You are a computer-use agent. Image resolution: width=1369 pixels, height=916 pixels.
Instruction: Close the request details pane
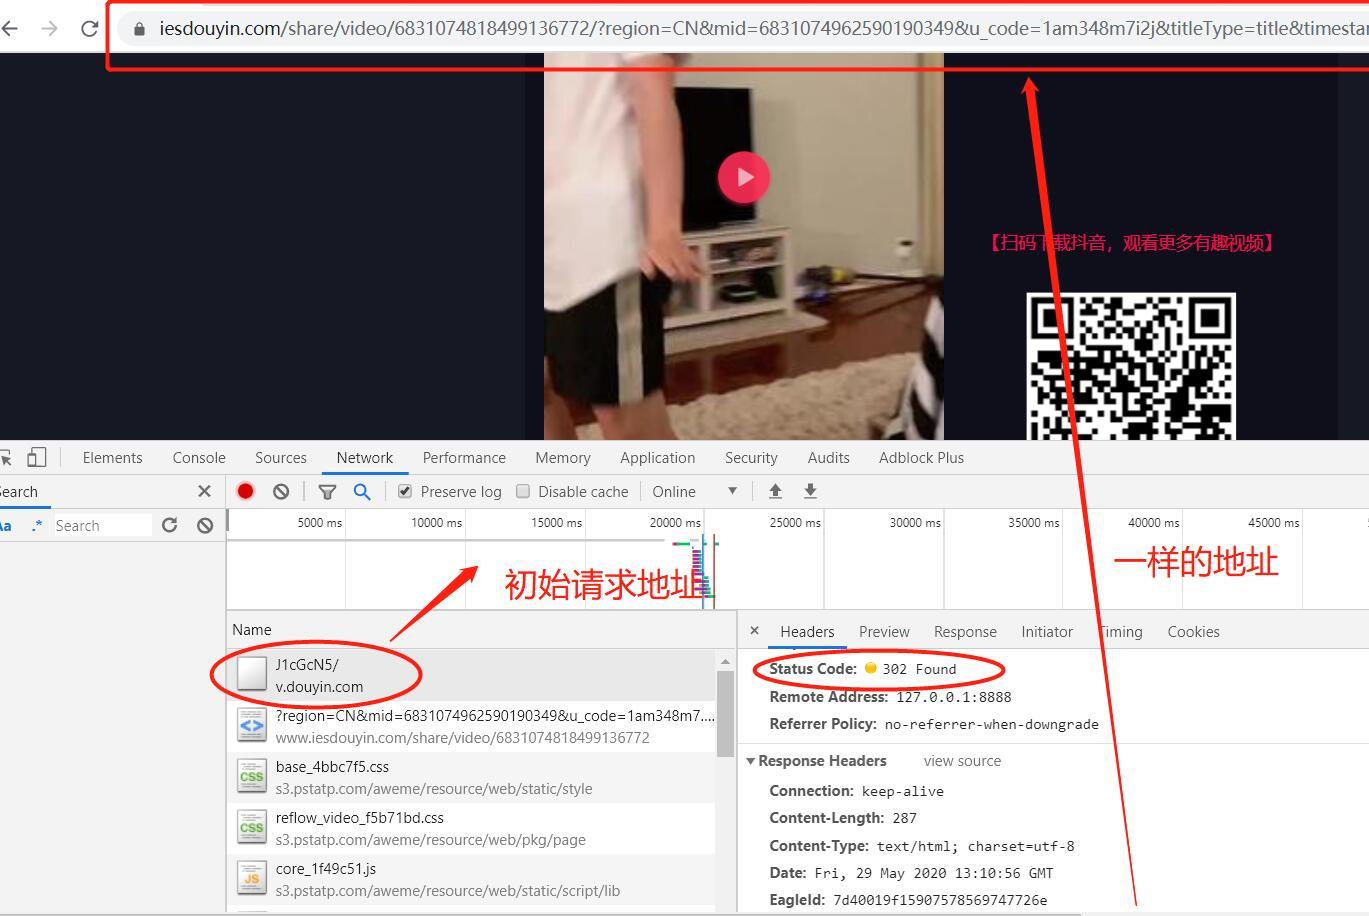point(755,630)
